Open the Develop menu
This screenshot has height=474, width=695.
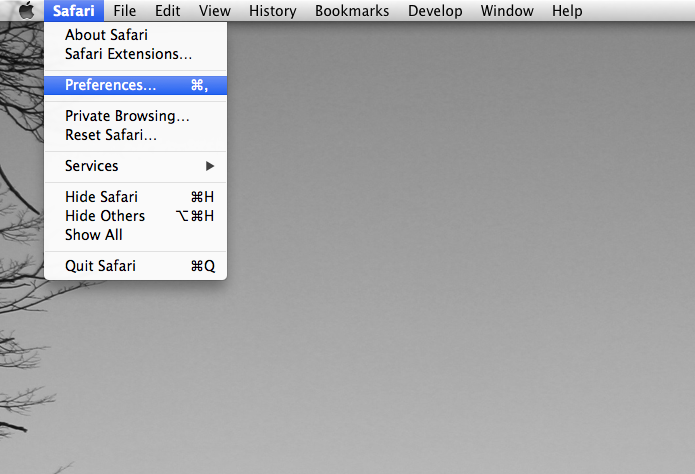[435, 10]
